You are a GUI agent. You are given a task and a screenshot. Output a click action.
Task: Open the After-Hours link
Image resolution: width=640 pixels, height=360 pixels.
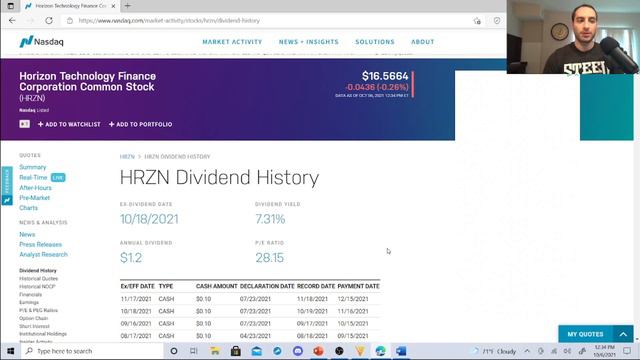[x=35, y=187]
